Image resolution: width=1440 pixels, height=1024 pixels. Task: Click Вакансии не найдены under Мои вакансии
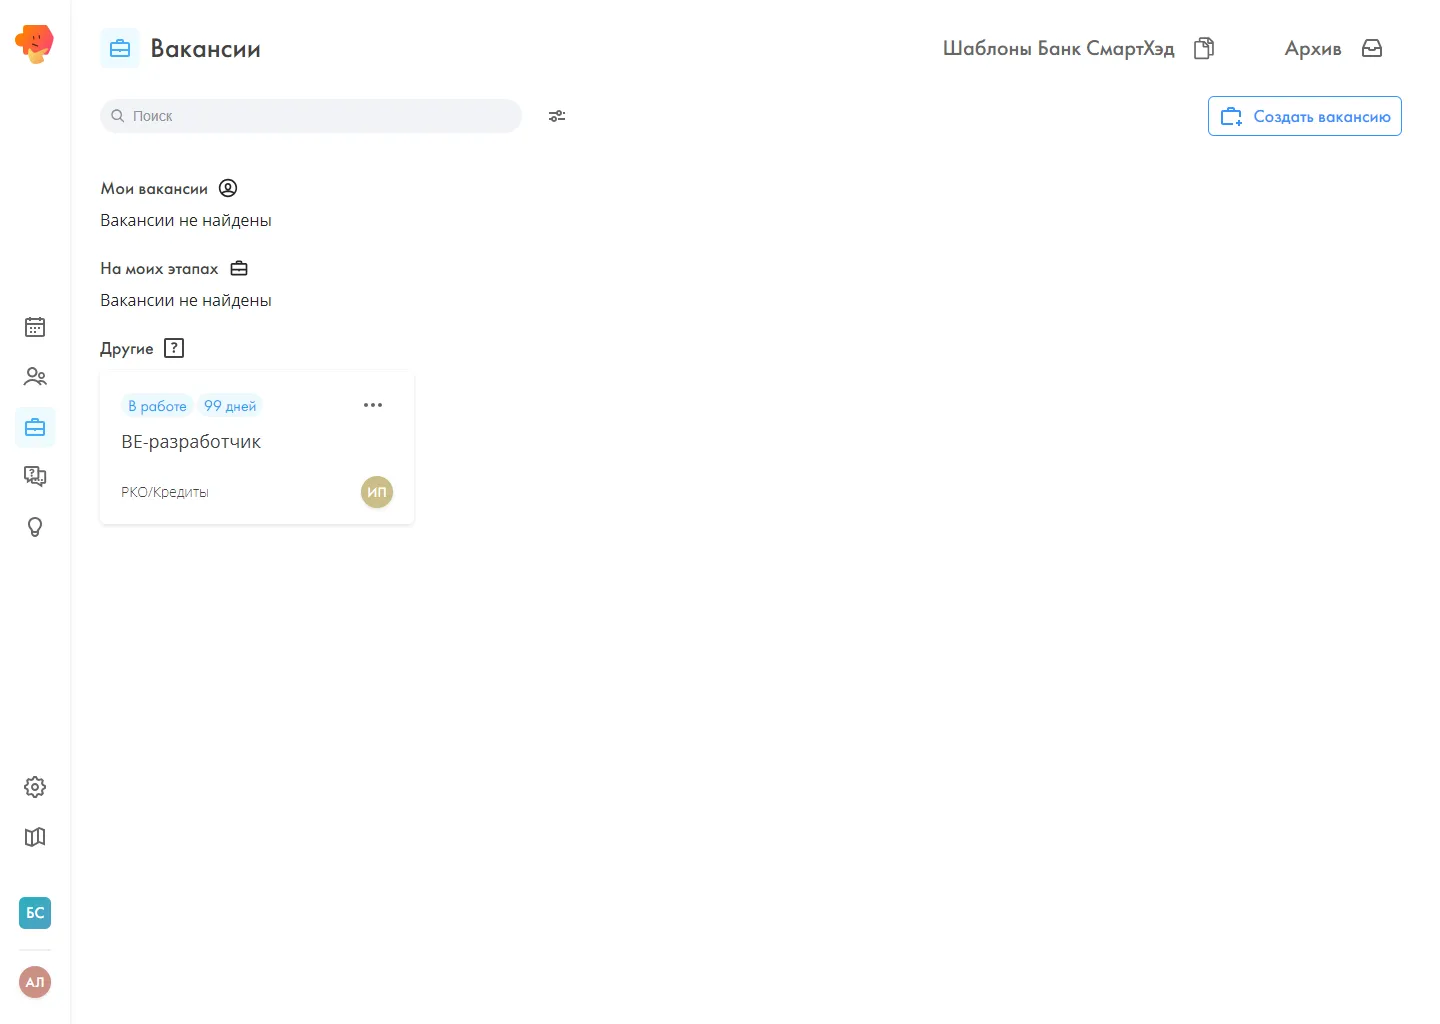click(186, 220)
